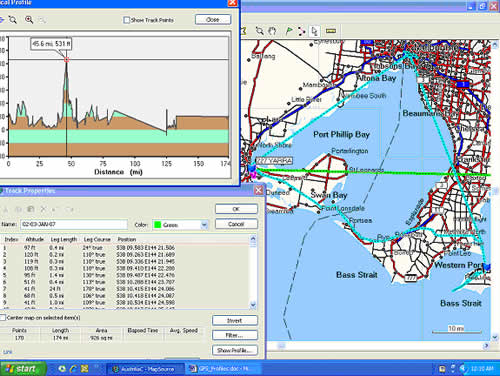
Task: Click the Paste icon in Track Properties toolbar
Action: pyautogui.click(x=31, y=209)
